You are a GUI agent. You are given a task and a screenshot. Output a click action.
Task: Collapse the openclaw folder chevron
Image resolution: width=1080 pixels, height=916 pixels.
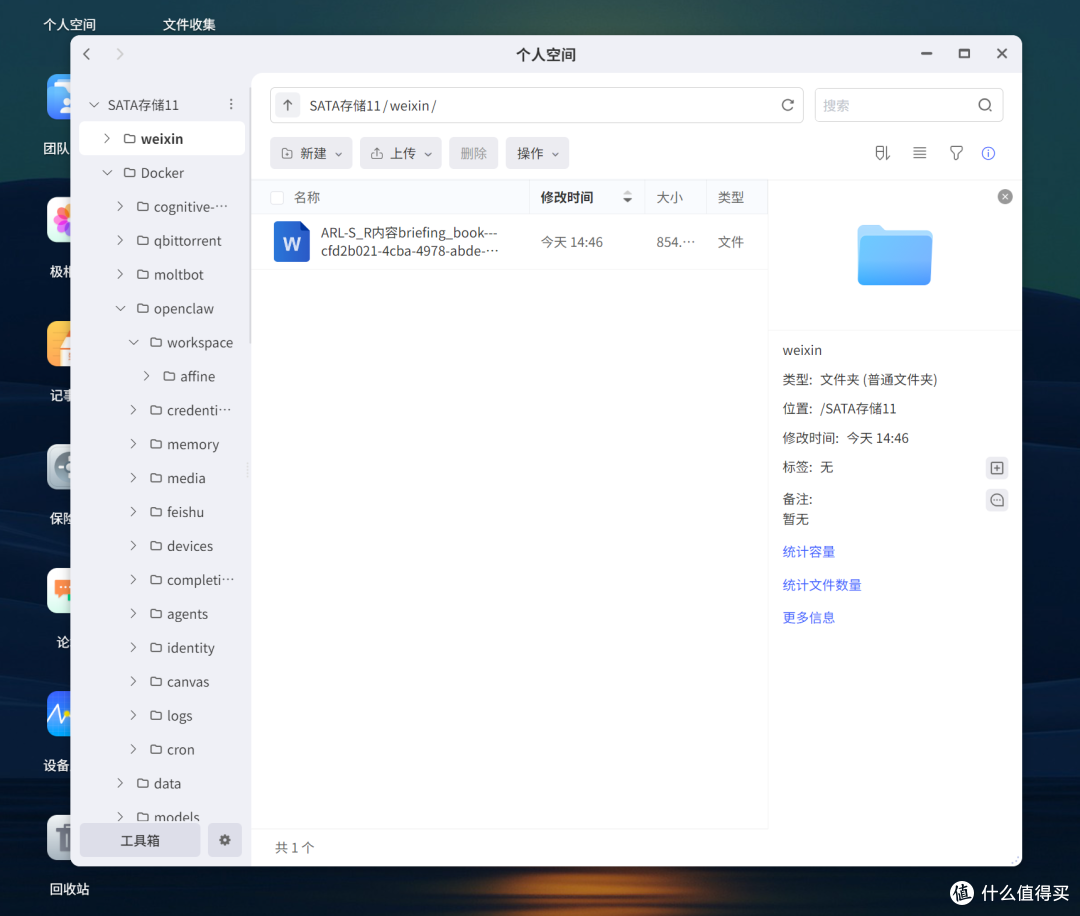121,309
